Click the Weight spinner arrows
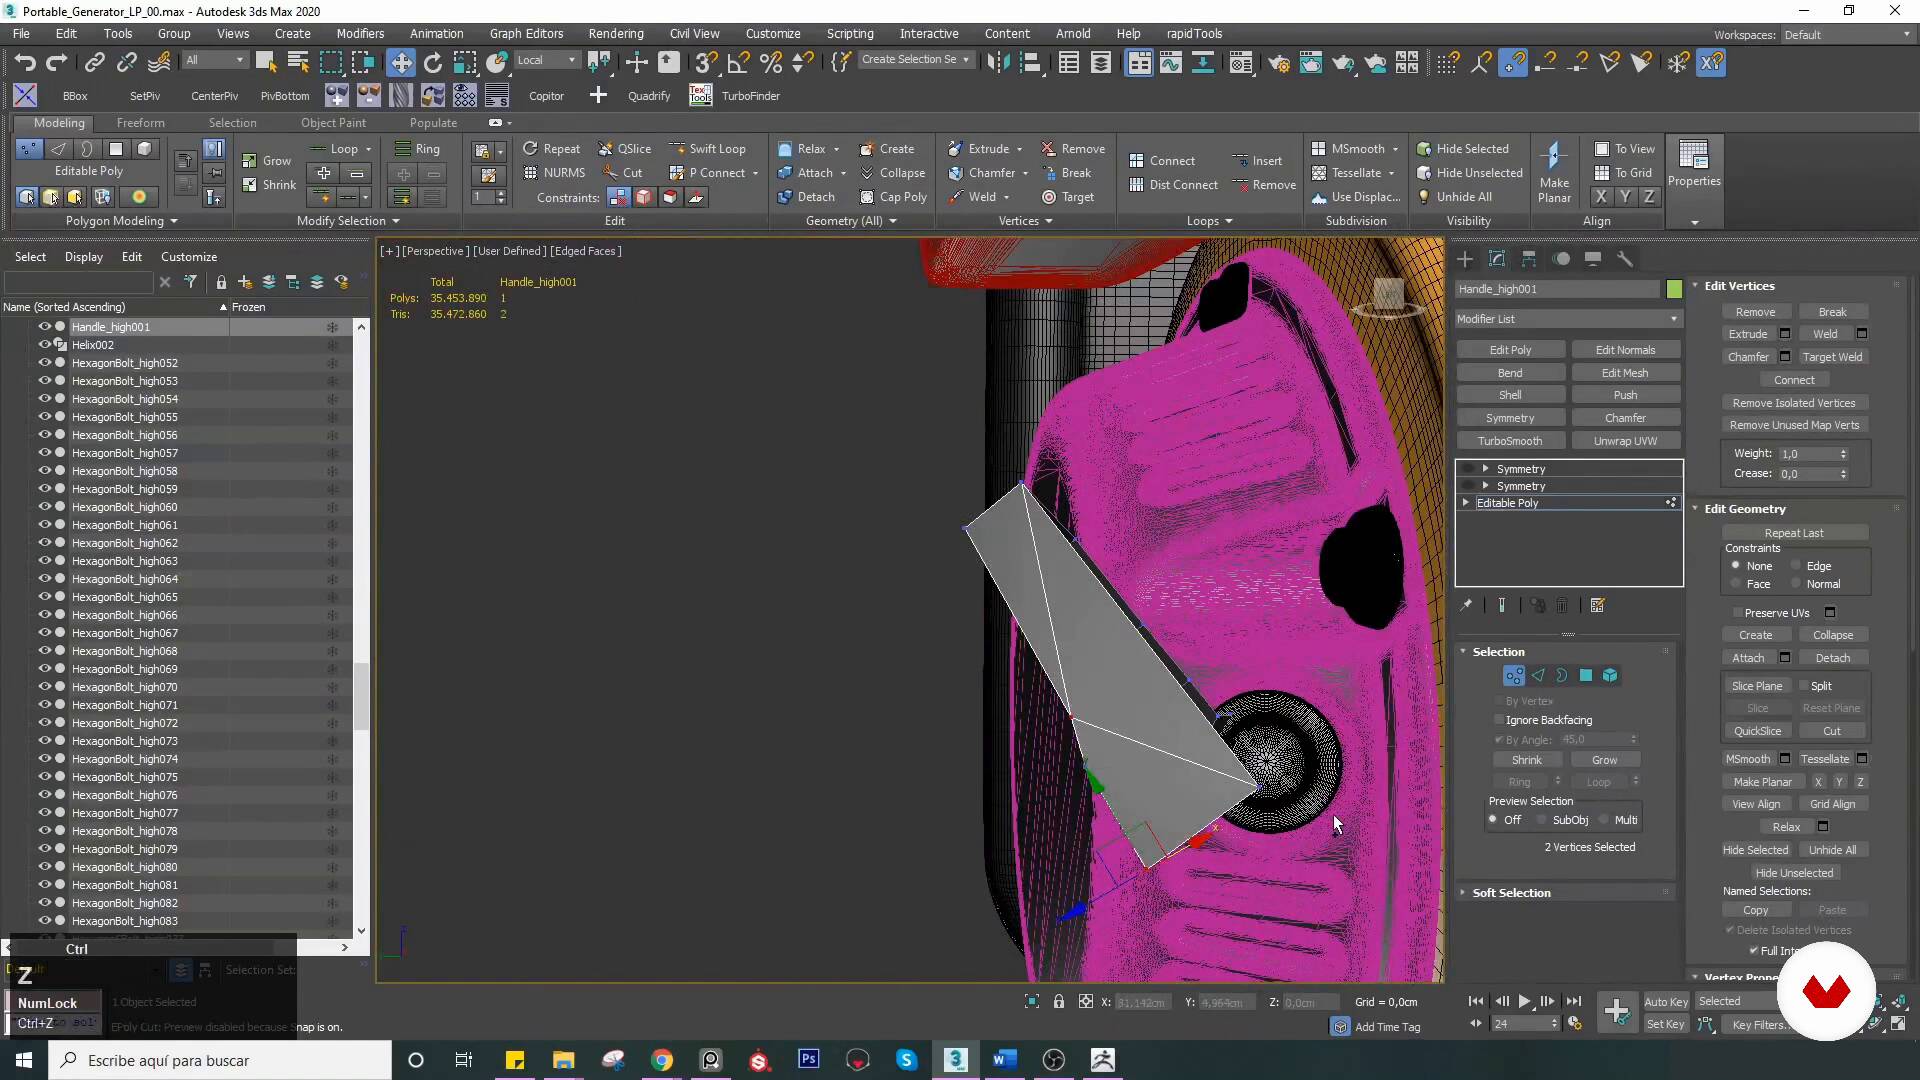This screenshot has height=1080, width=1920. tap(1843, 454)
